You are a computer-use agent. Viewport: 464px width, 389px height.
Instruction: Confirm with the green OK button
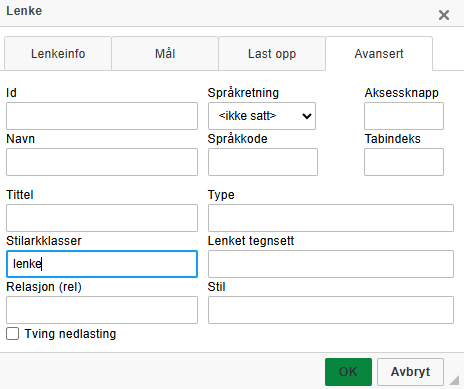point(348,372)
